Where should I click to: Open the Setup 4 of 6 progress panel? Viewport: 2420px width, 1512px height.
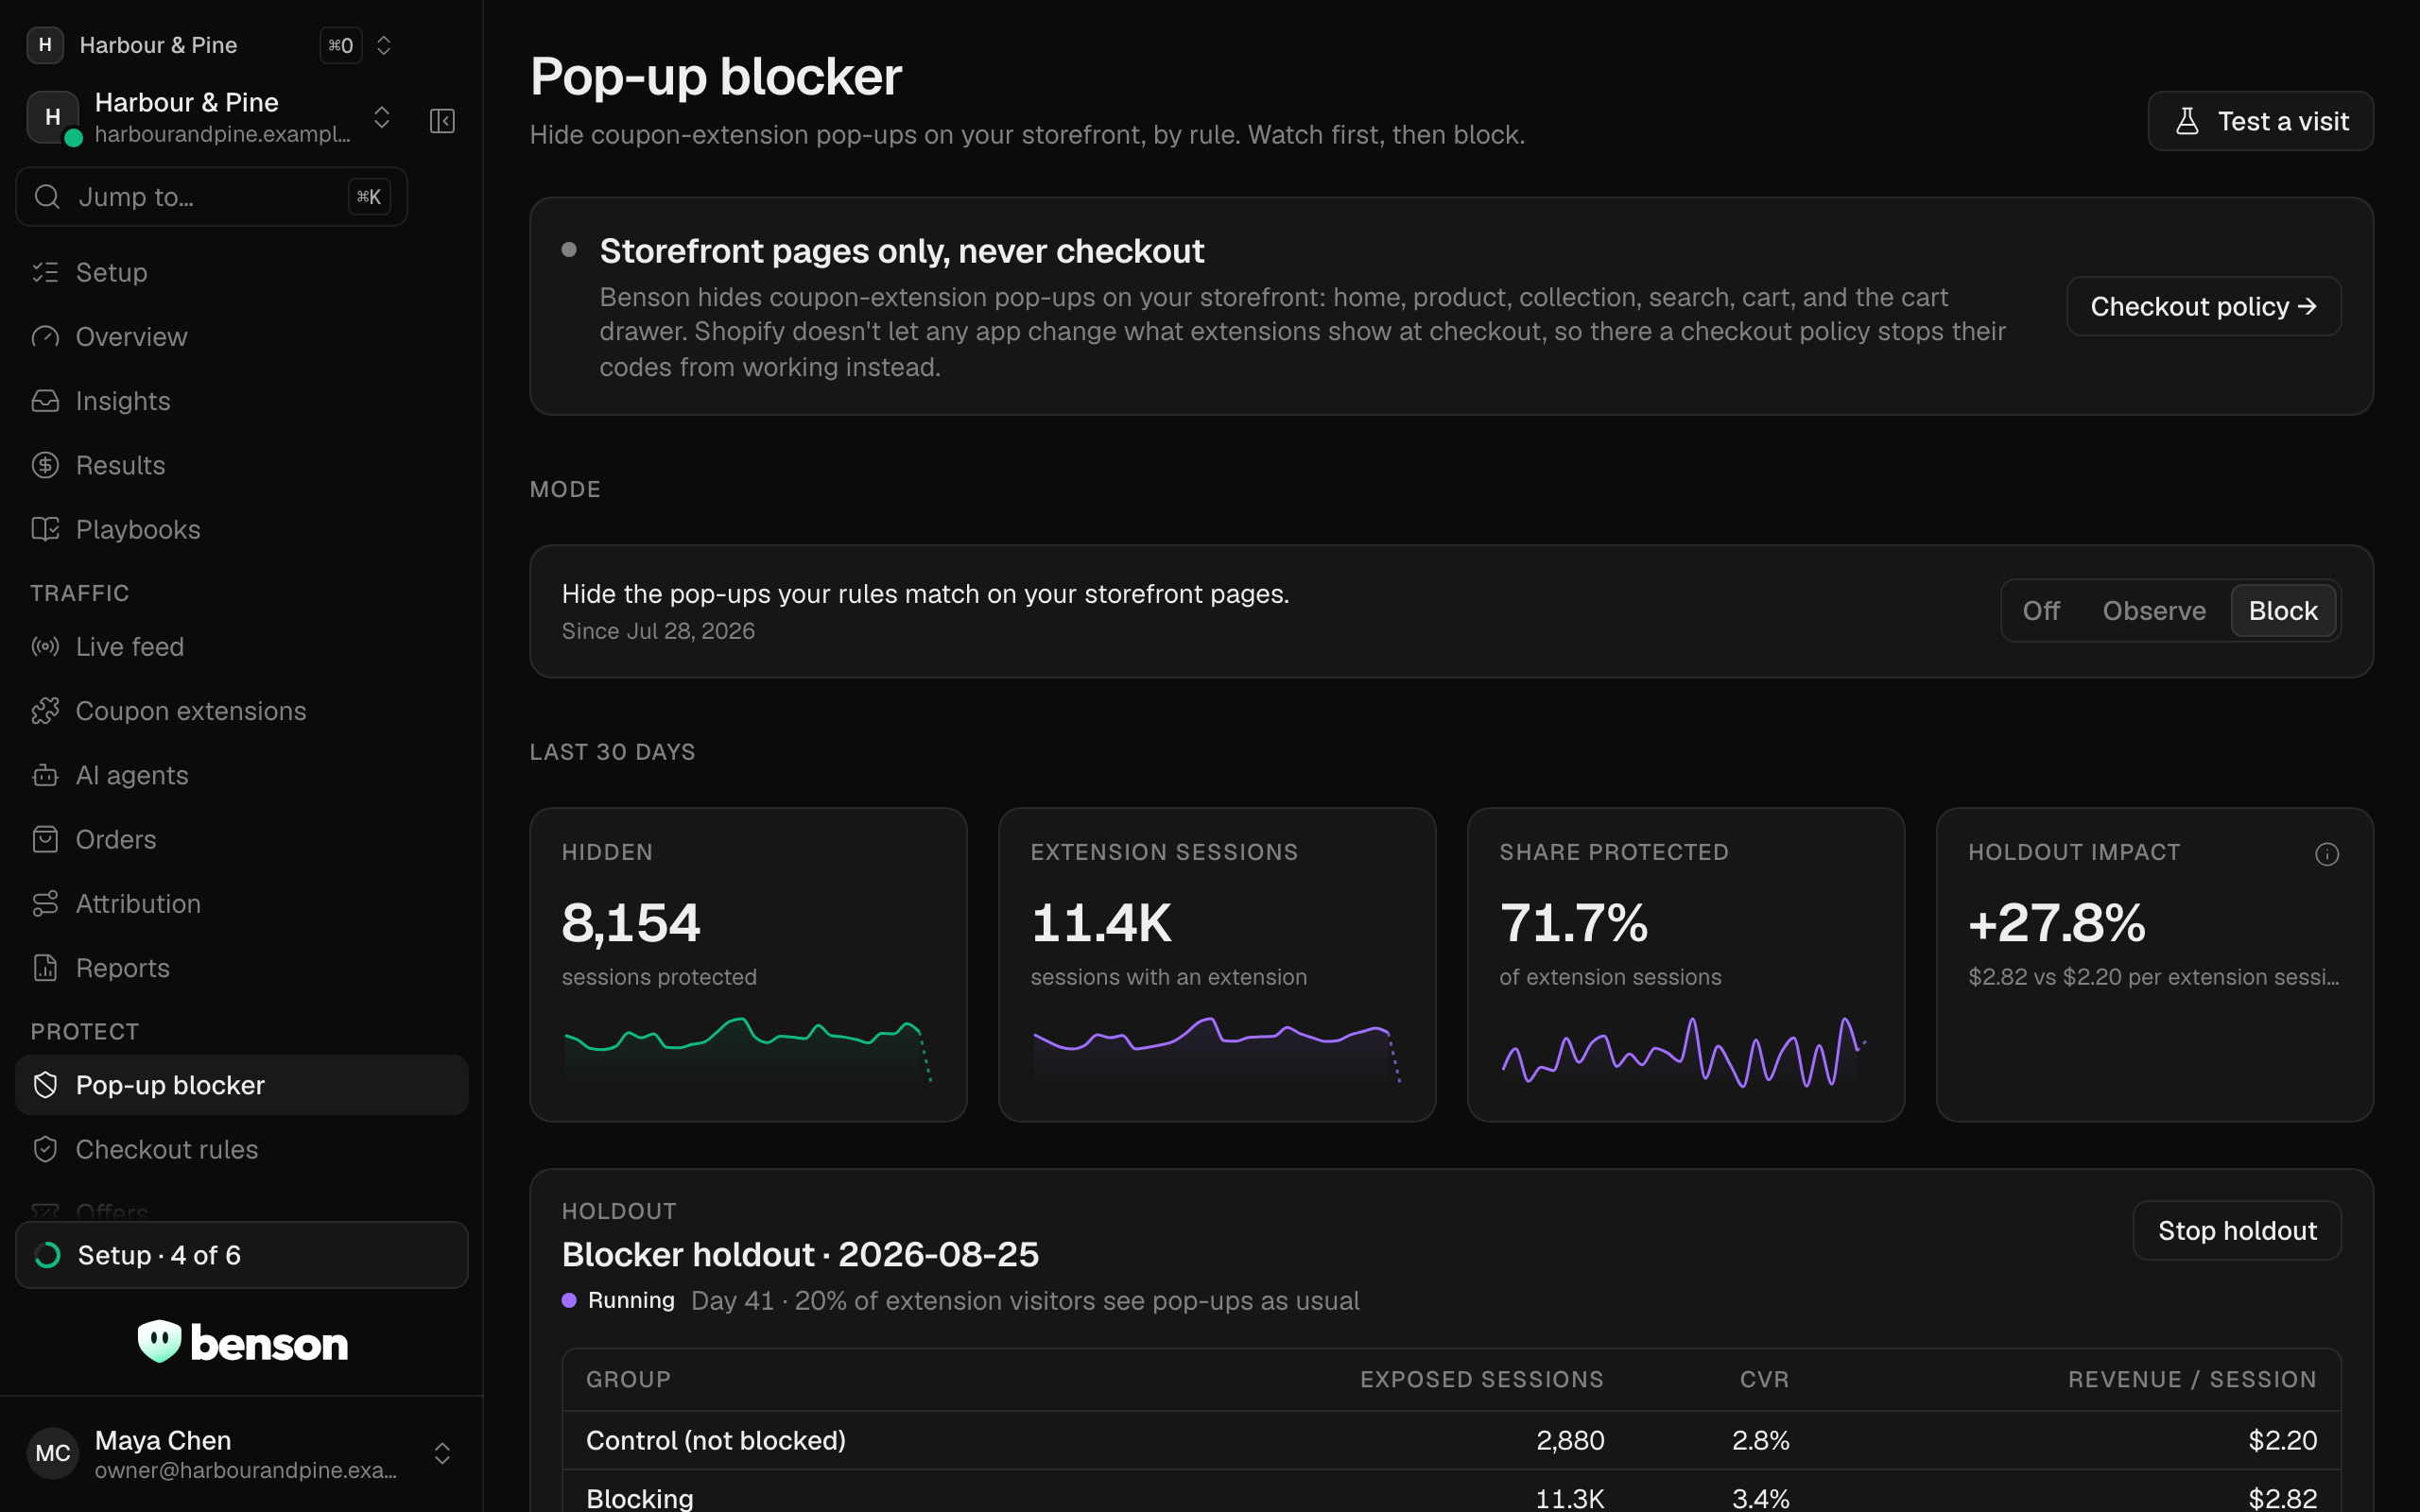242,1255
